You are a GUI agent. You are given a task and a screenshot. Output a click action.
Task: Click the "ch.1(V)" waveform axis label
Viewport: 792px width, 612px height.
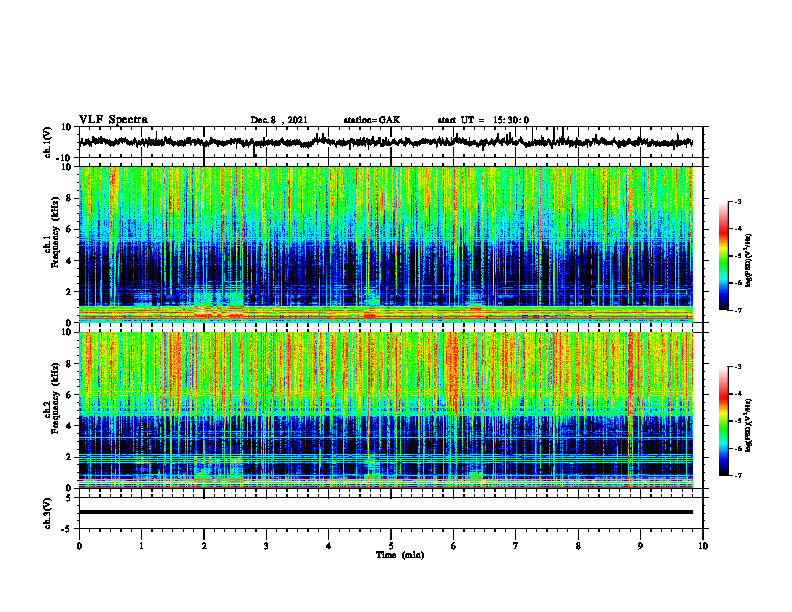48,142
